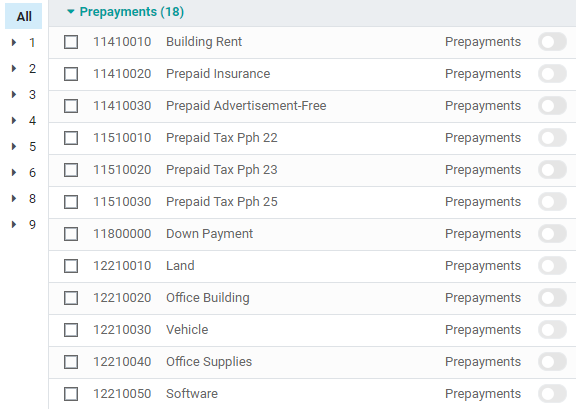Click Prepayments type on Office Building row
The width and height of the screenshot is (576, 409).
pos(483,298)
